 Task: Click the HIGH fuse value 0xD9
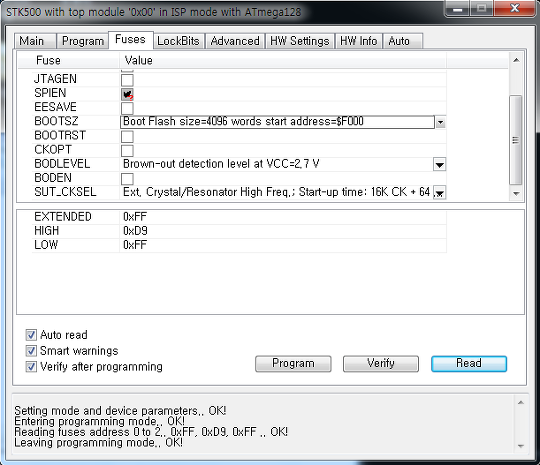point(135,231)
